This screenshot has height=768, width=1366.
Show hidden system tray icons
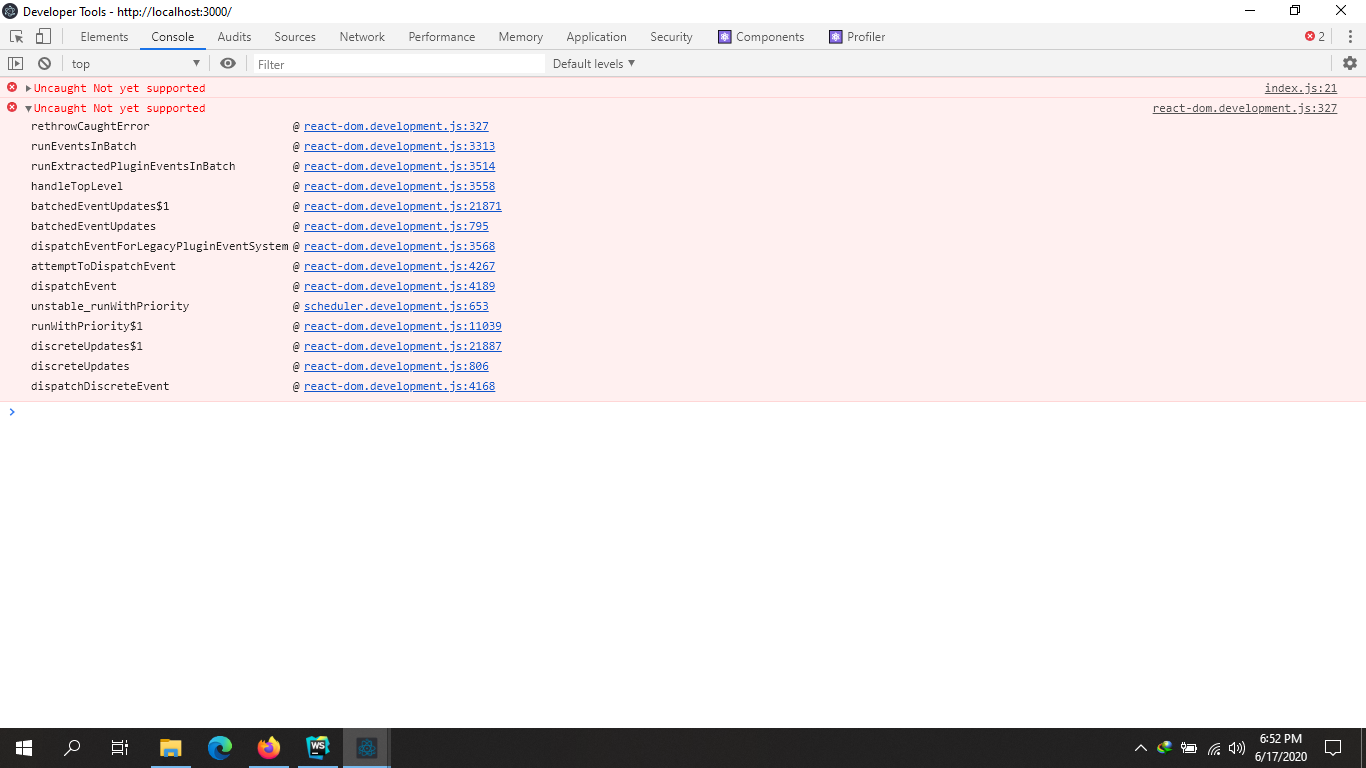coord(1141,748)
